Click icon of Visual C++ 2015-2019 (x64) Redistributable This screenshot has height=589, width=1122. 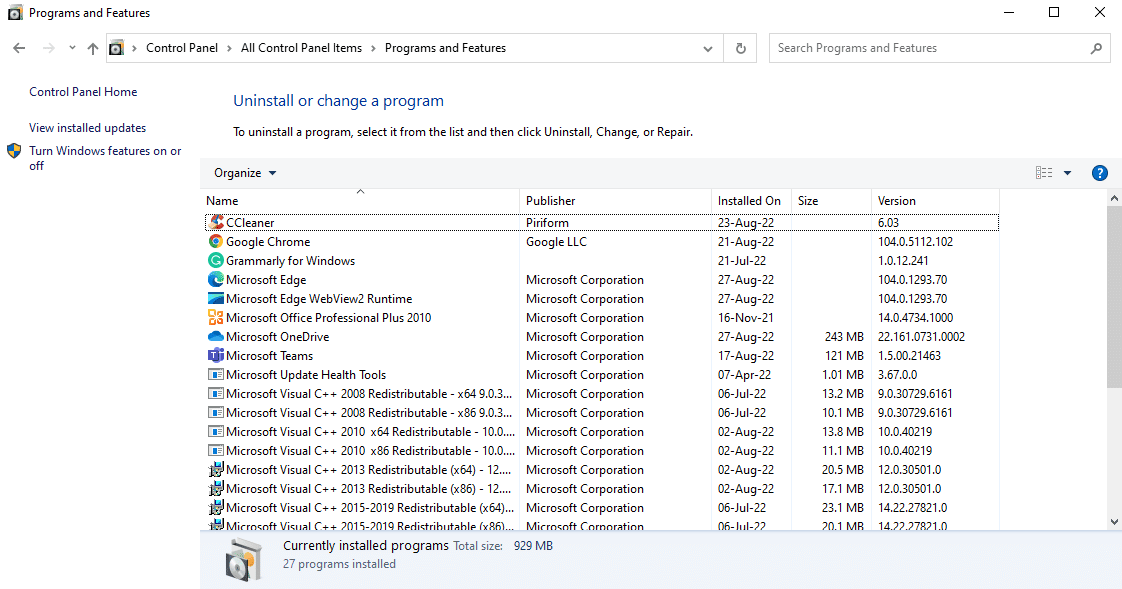(x=215, y=507)
